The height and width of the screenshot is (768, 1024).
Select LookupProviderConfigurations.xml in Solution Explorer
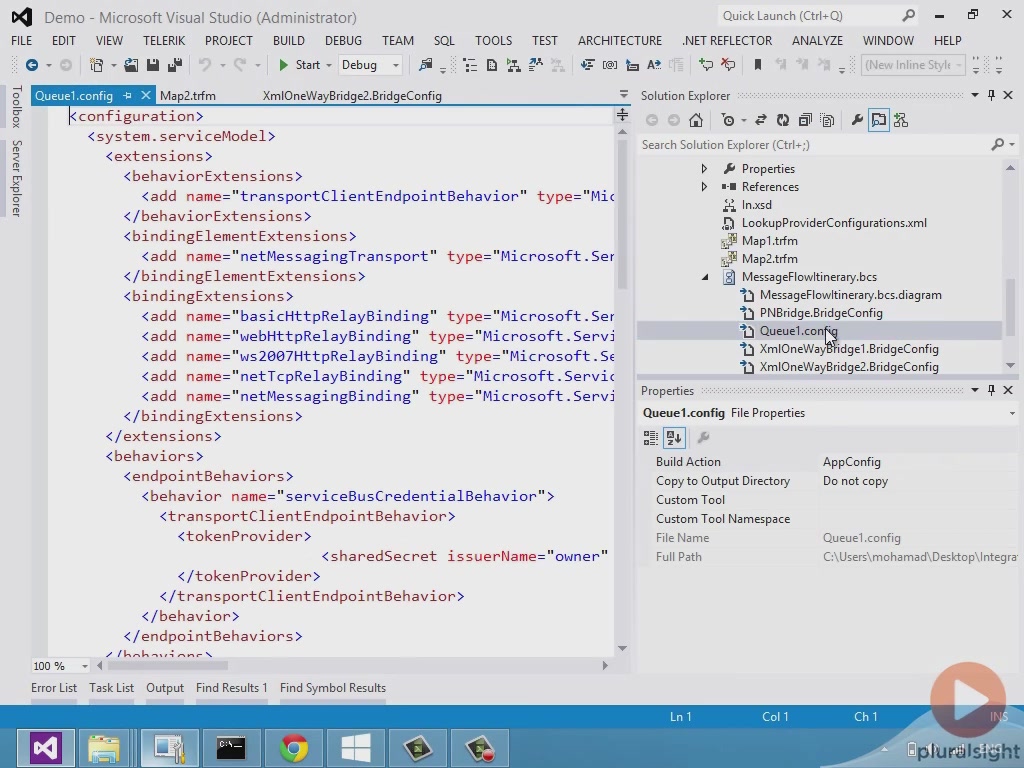click(834, 223)
